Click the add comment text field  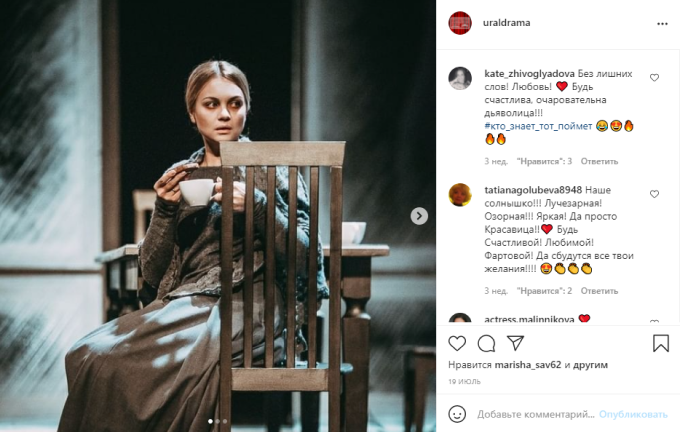click(x=535, y=414)
